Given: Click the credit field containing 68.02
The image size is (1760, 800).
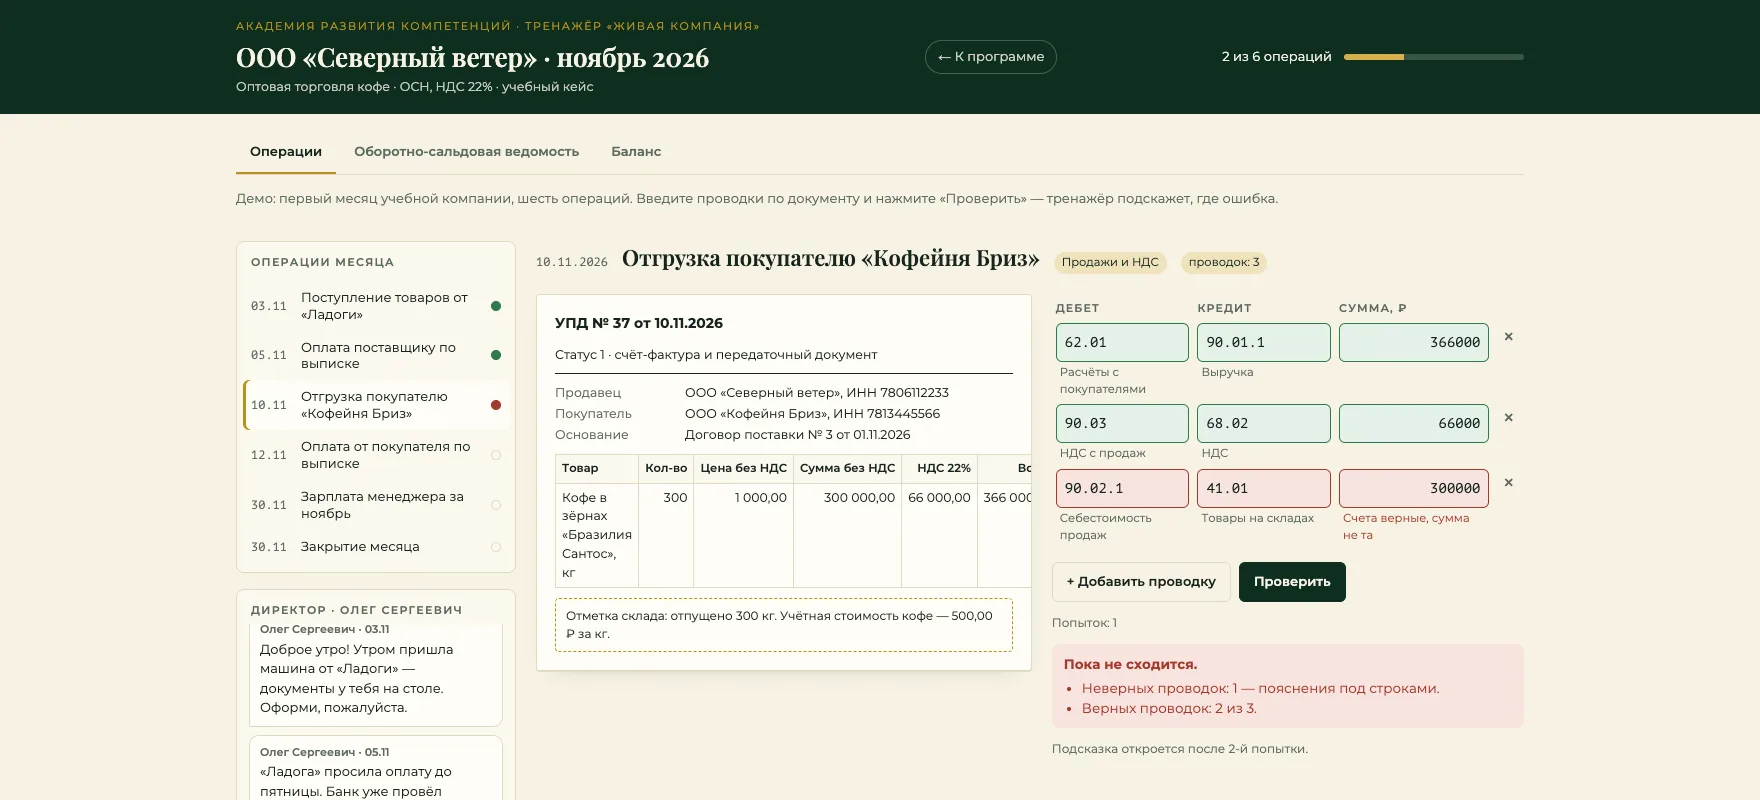Looking at the screenshot, I should click(x=1264, y=423).
